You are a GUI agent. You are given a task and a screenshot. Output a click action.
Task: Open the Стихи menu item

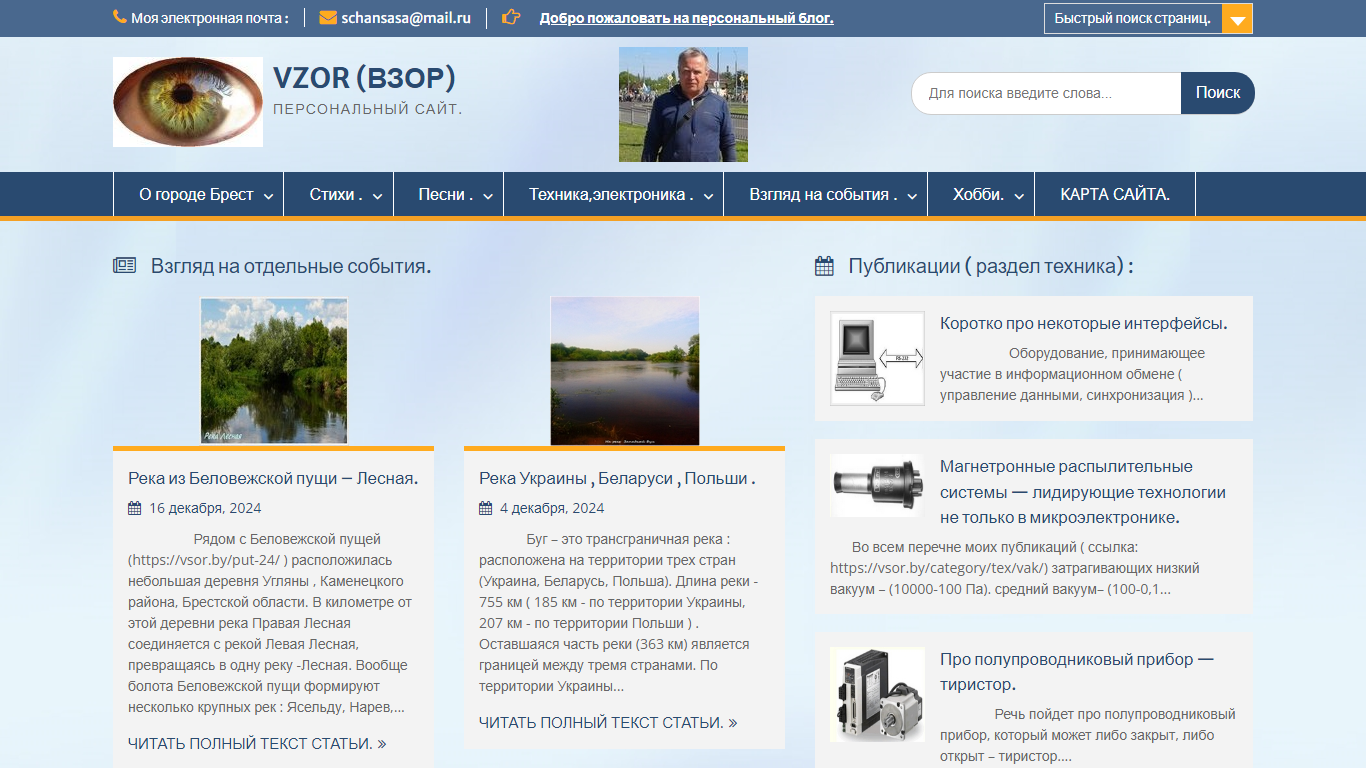coord(336,195)
